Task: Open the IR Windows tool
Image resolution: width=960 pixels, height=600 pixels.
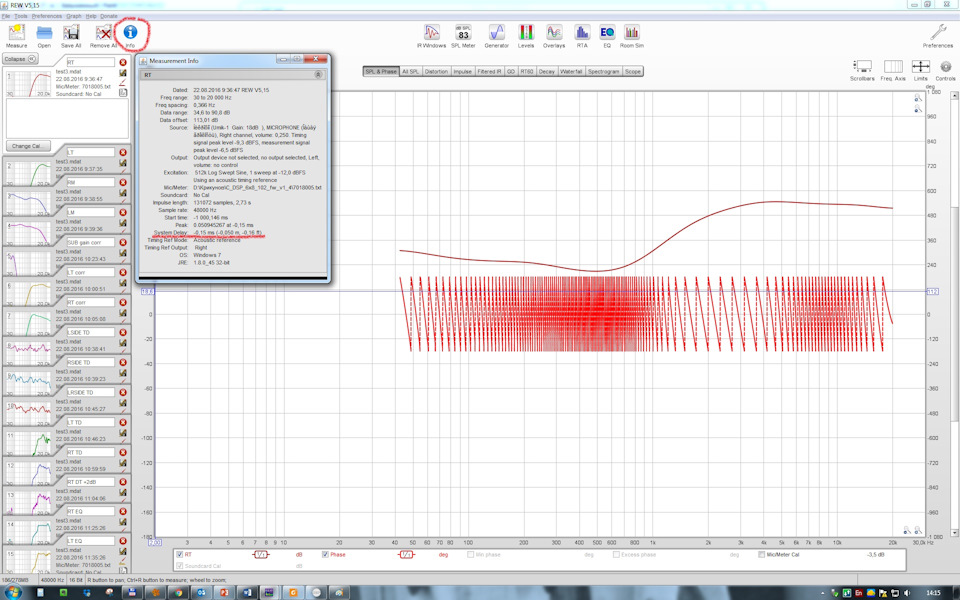Action: click(432, 36)
